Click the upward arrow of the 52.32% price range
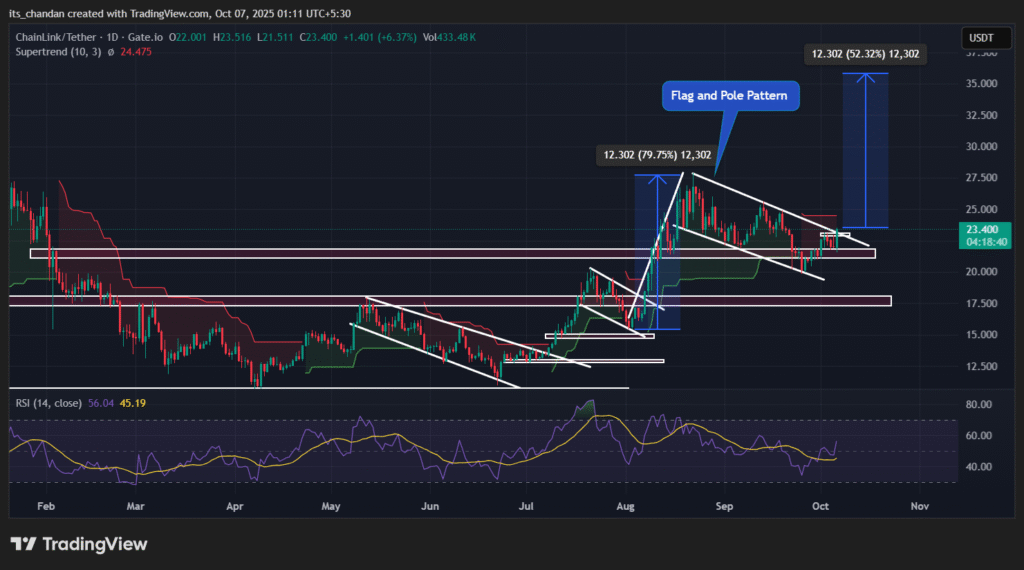This screenshot has height=570, width=1024. pyautogui.click(x=865, y=75)
